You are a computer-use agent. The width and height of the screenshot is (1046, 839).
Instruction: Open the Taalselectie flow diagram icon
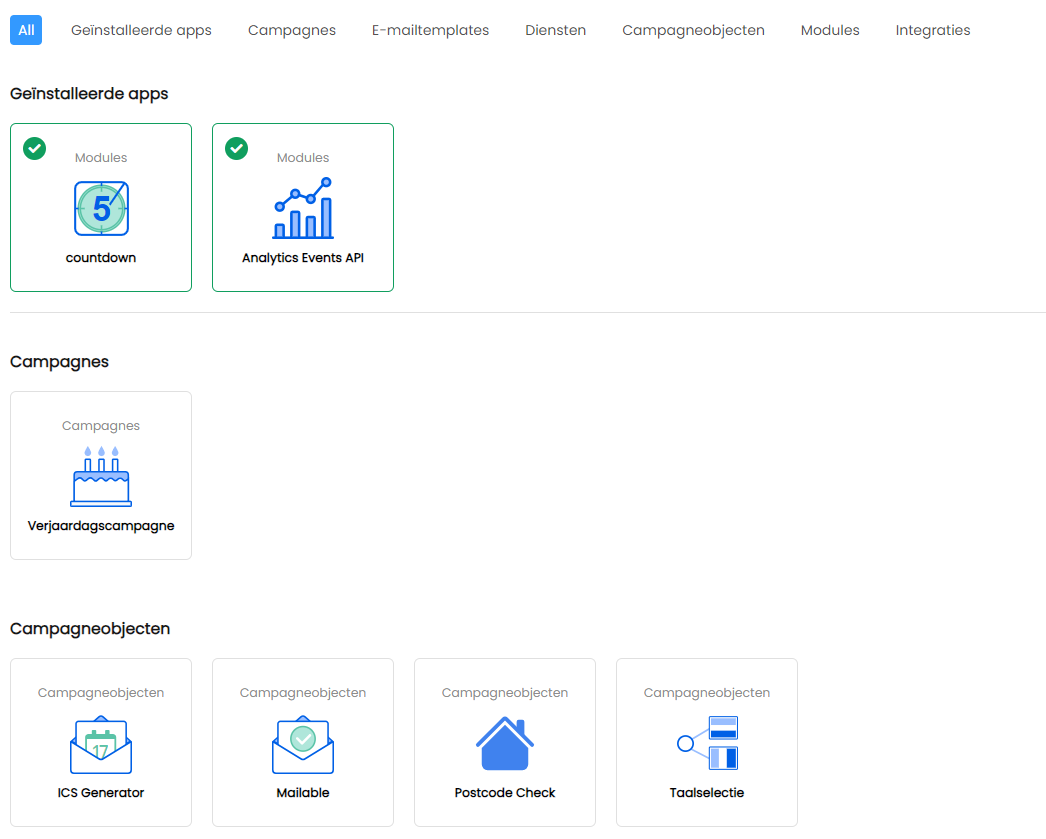(707, 744)
